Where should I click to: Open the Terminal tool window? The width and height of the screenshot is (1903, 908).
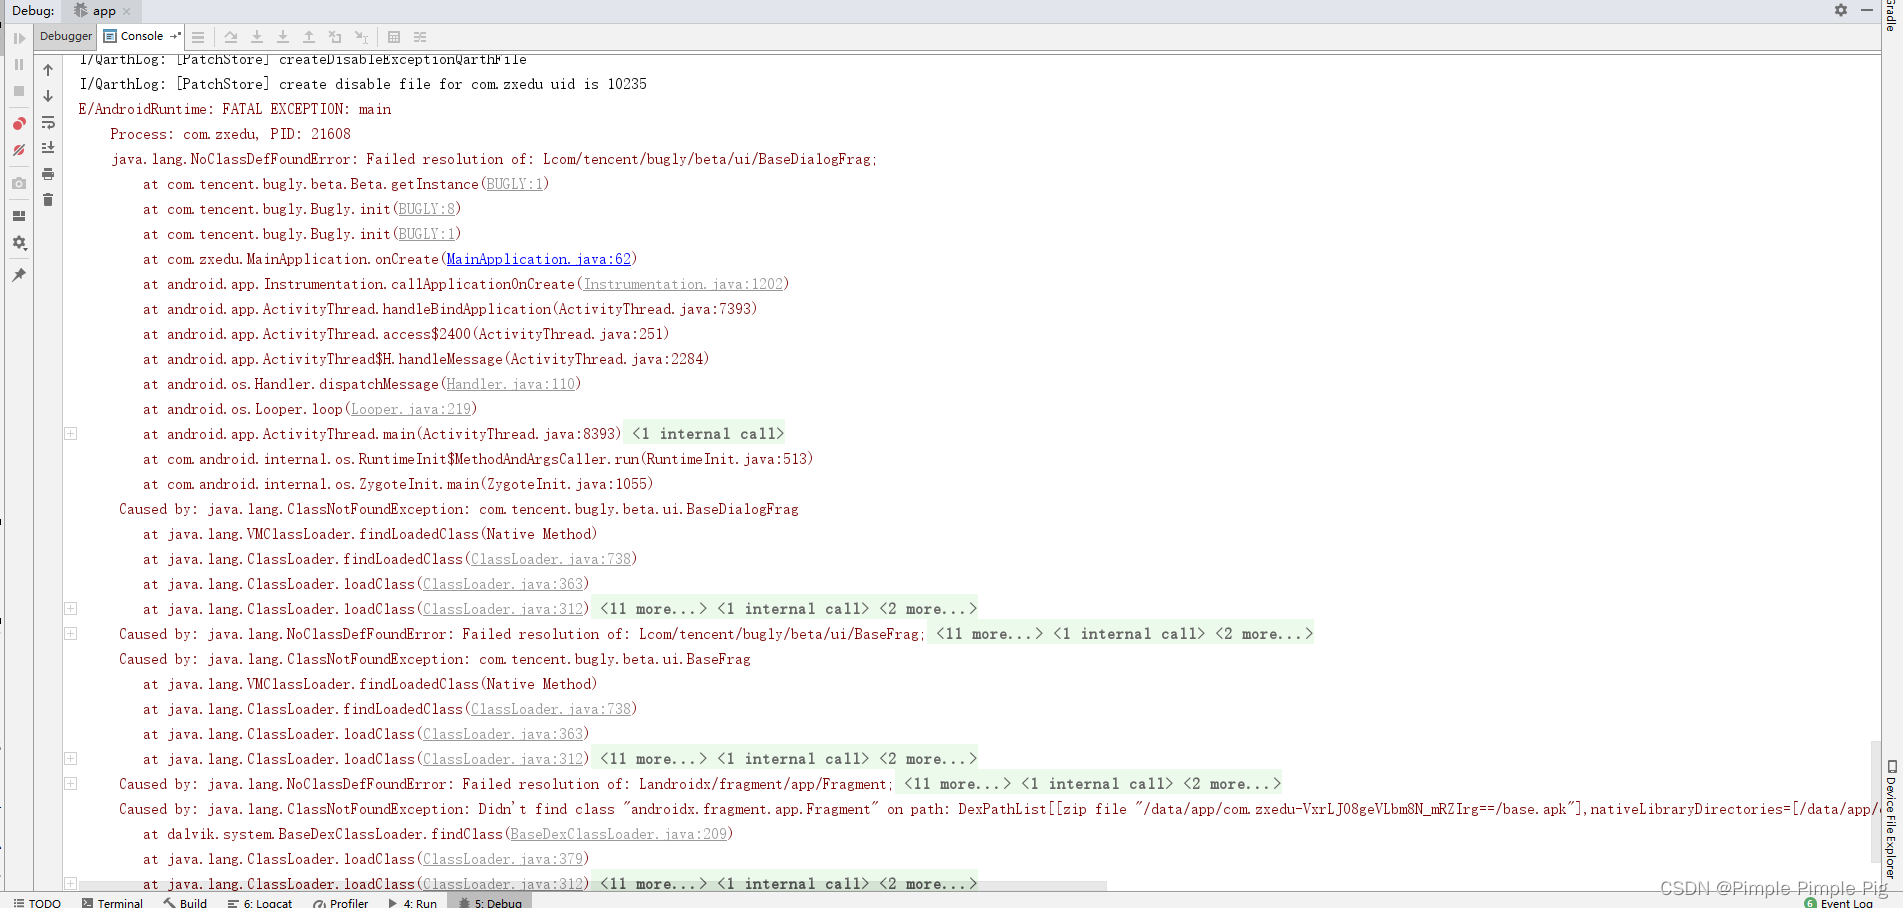pos(112,902)
